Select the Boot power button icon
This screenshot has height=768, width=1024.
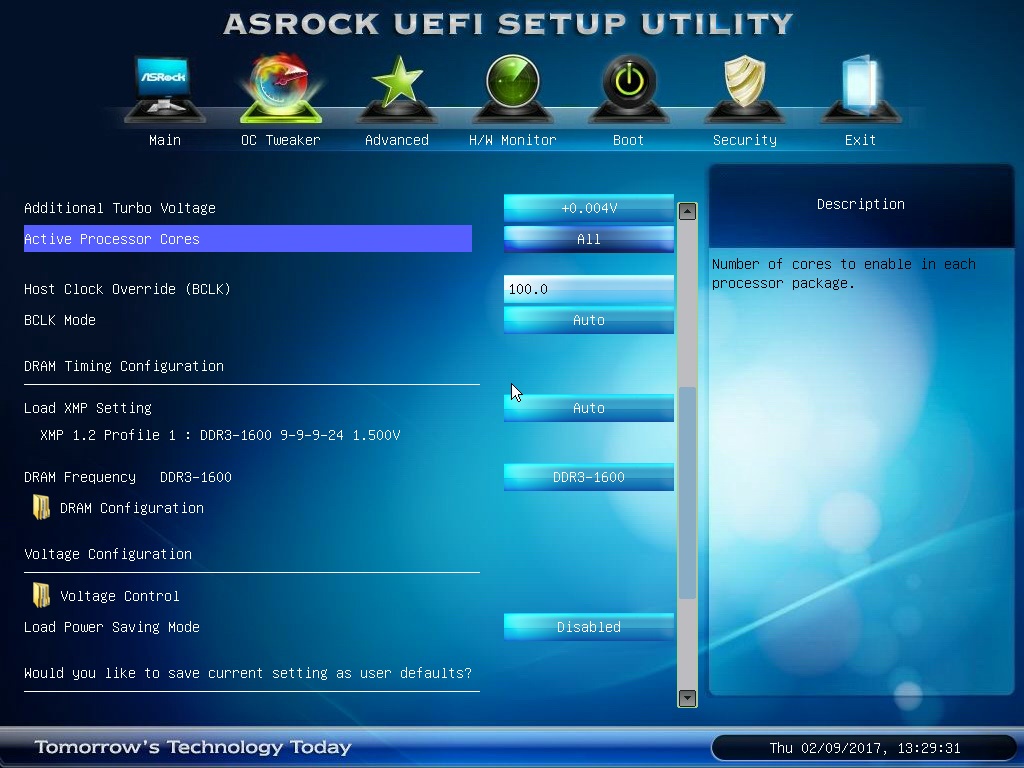[628, 89]
